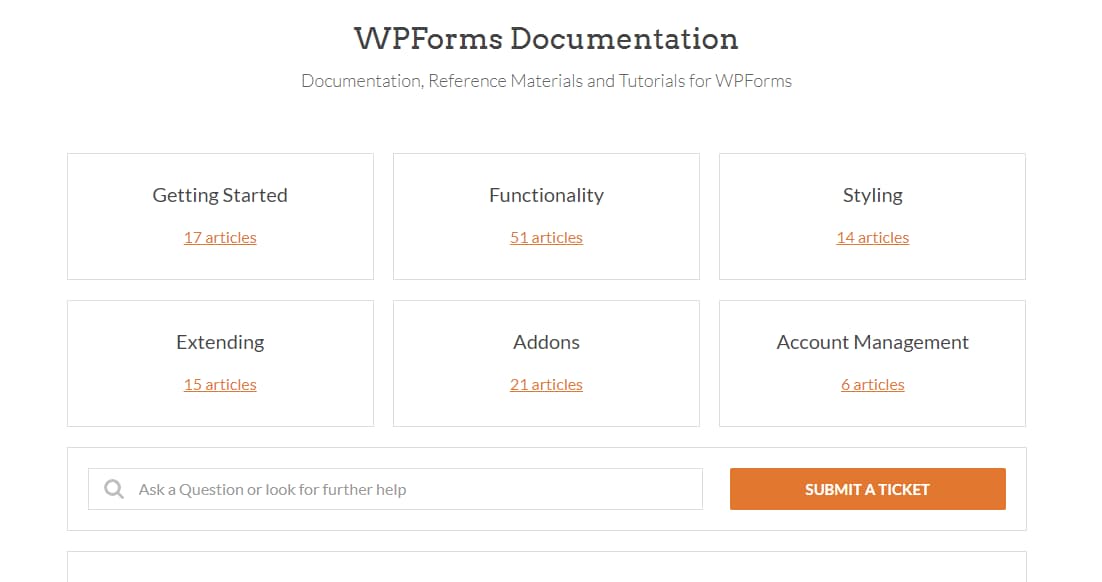Open the "15 articles" link under Extending

coord(220,384)
